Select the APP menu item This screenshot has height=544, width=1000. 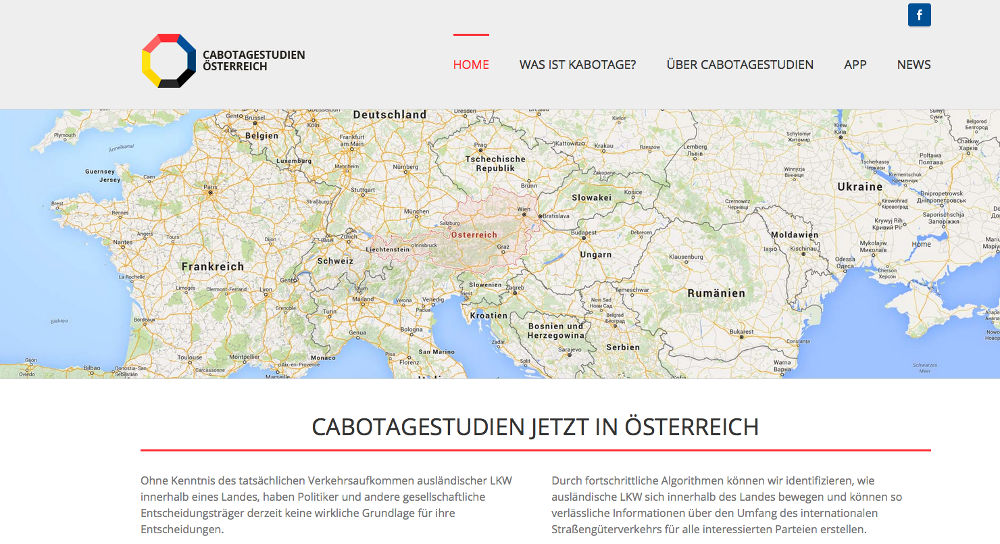click(855, 64)
